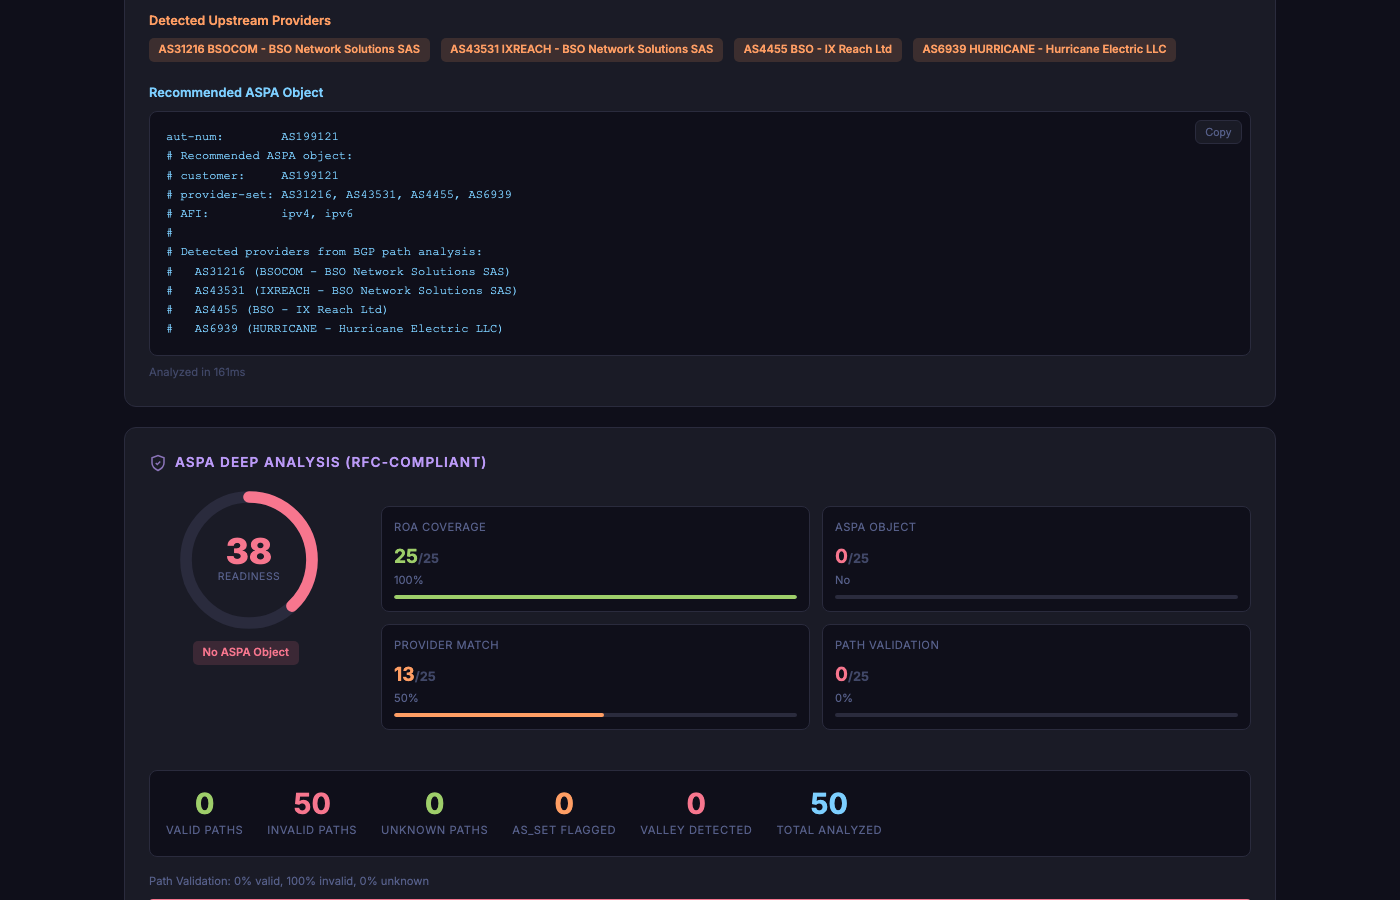This screenshot has height=900, width=1400.
Task: Click the AS31216 (BSOCOM) code comment line
Action: (x=338, y=272)
